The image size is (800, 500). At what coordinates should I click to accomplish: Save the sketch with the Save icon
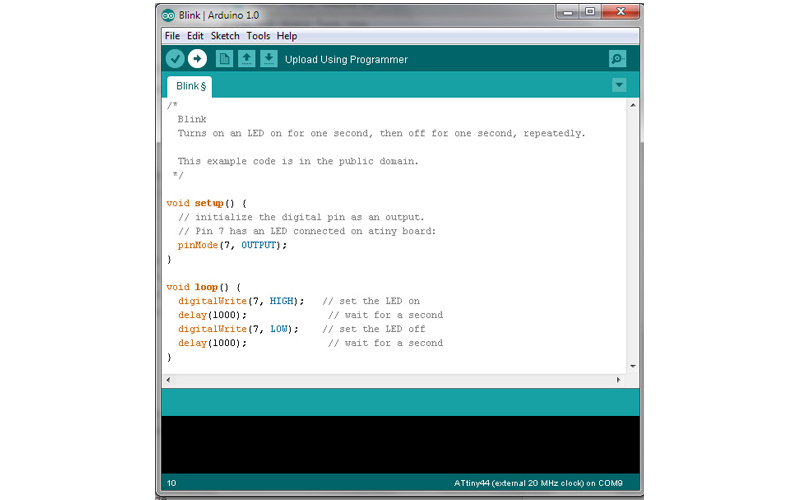tap(269, 59)
